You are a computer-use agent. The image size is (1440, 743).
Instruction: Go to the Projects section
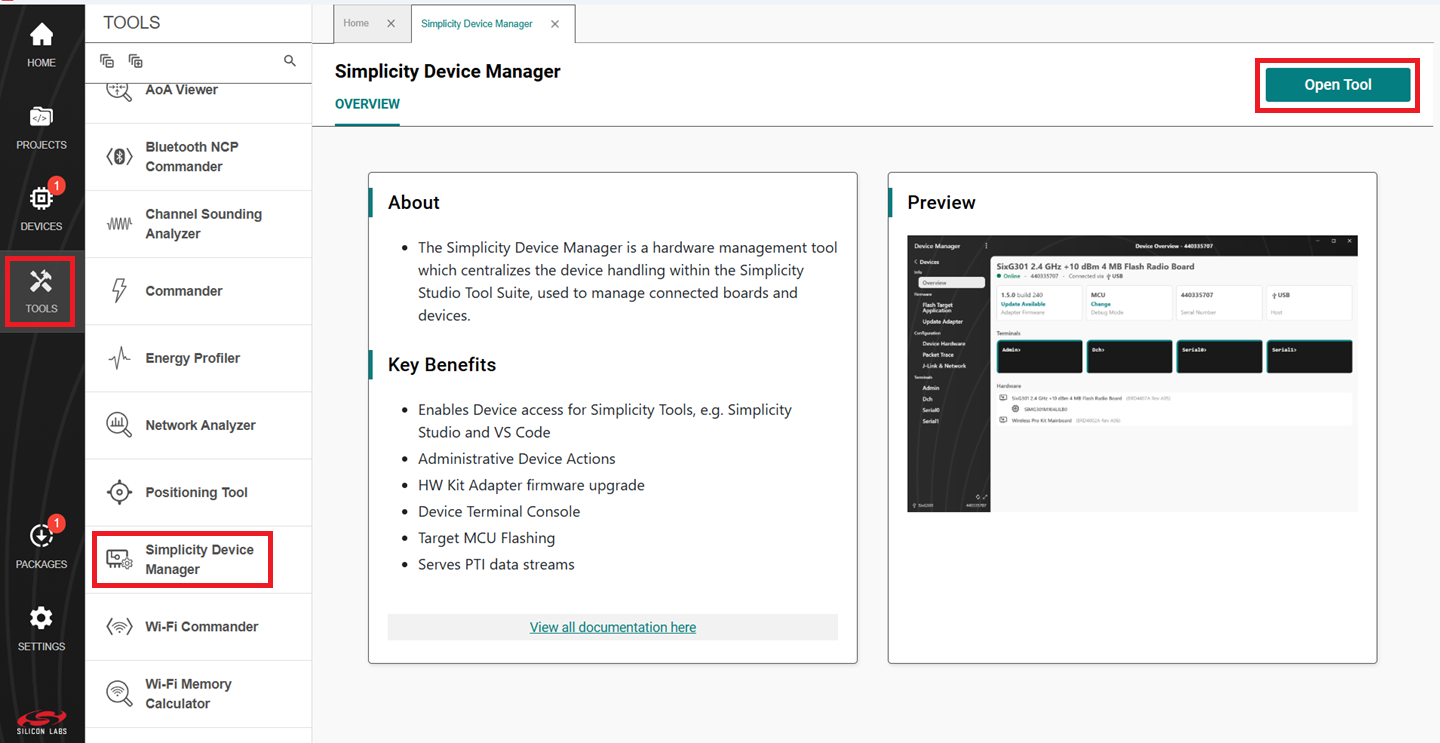pyautogui.click(x=41, y=128)
